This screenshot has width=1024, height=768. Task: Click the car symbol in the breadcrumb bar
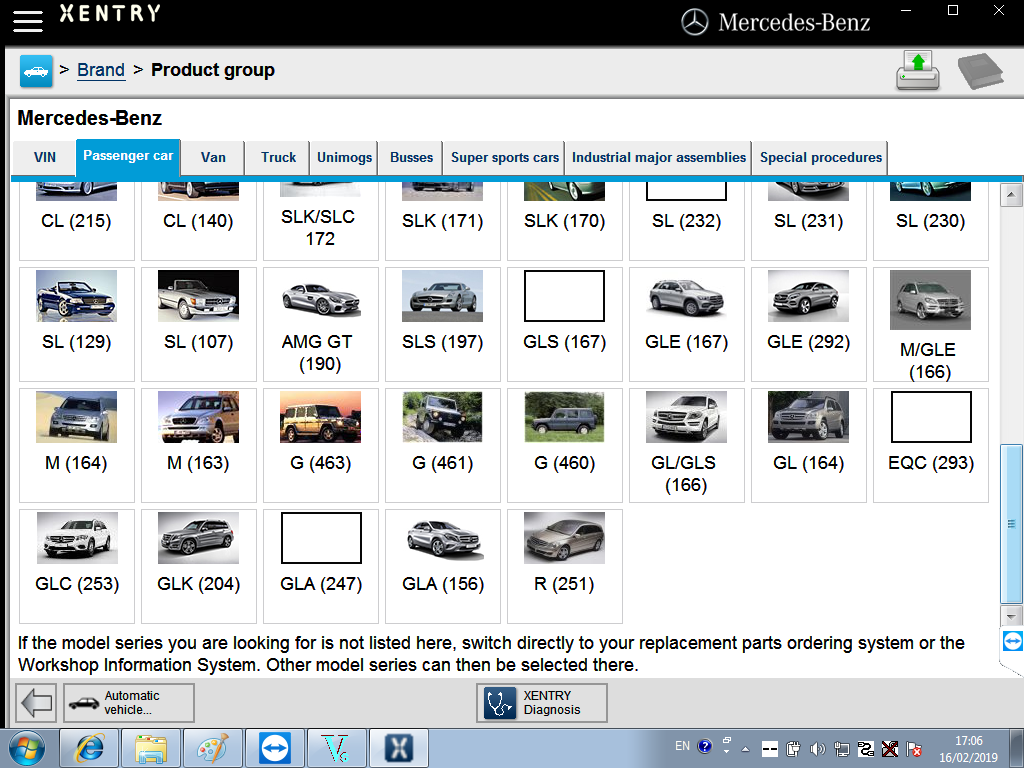36,70
